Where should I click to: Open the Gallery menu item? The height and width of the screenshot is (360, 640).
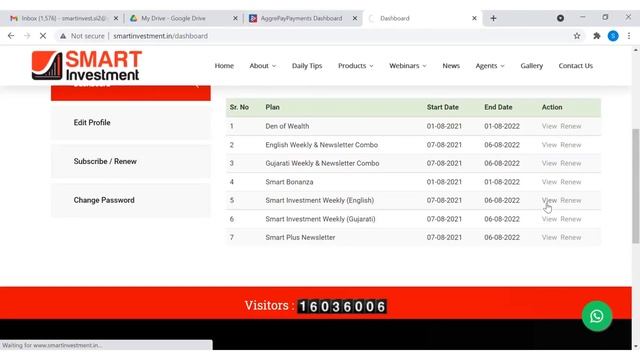[531, 66]
